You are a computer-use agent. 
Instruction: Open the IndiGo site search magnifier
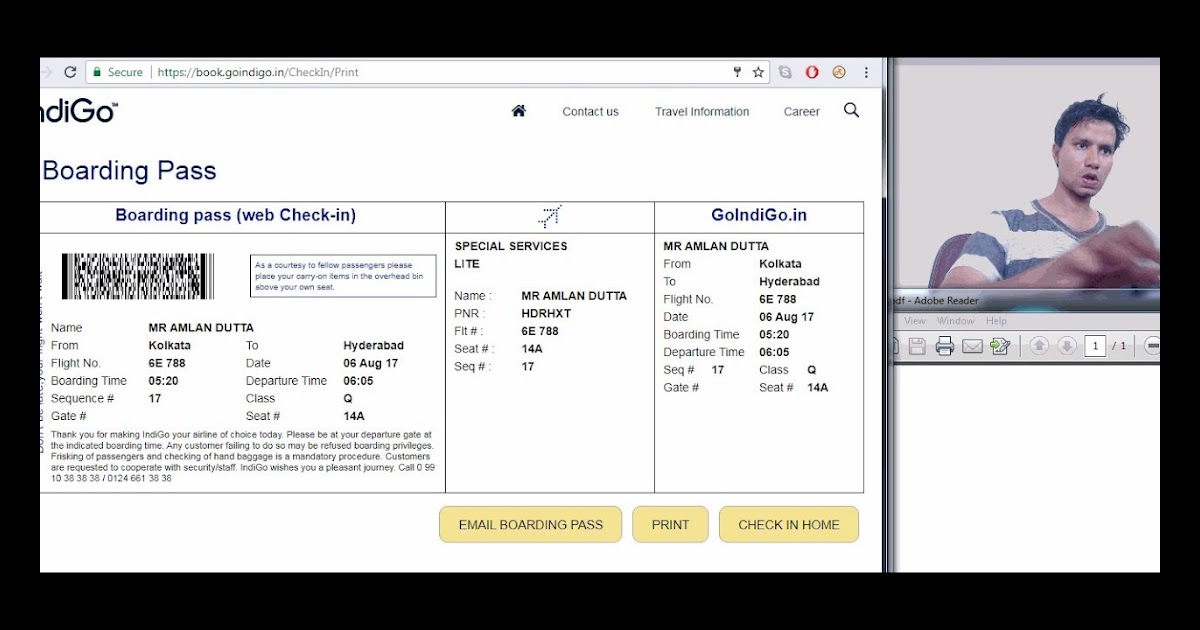851,110
